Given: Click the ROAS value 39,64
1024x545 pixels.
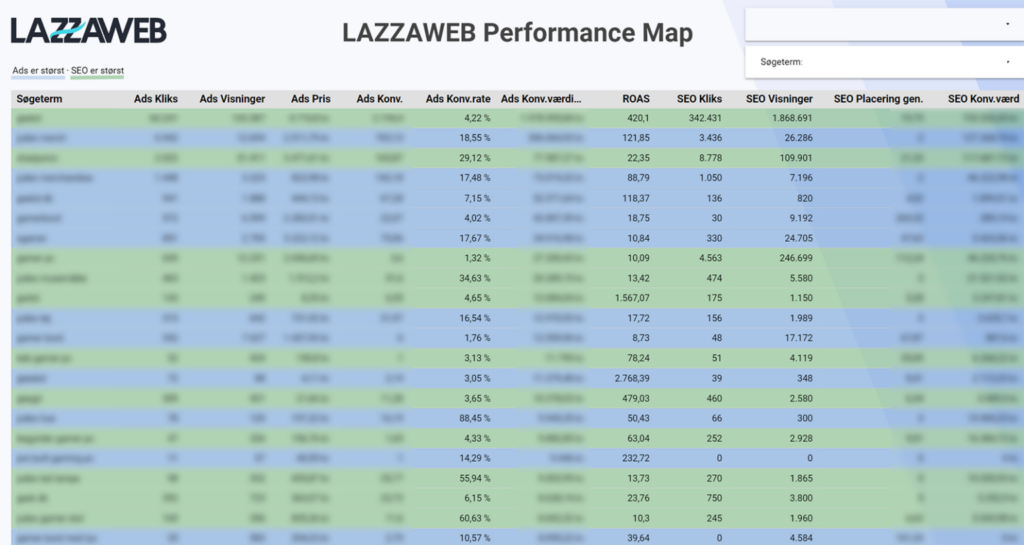Looking at the screenshot, I should tap(638, 538).
